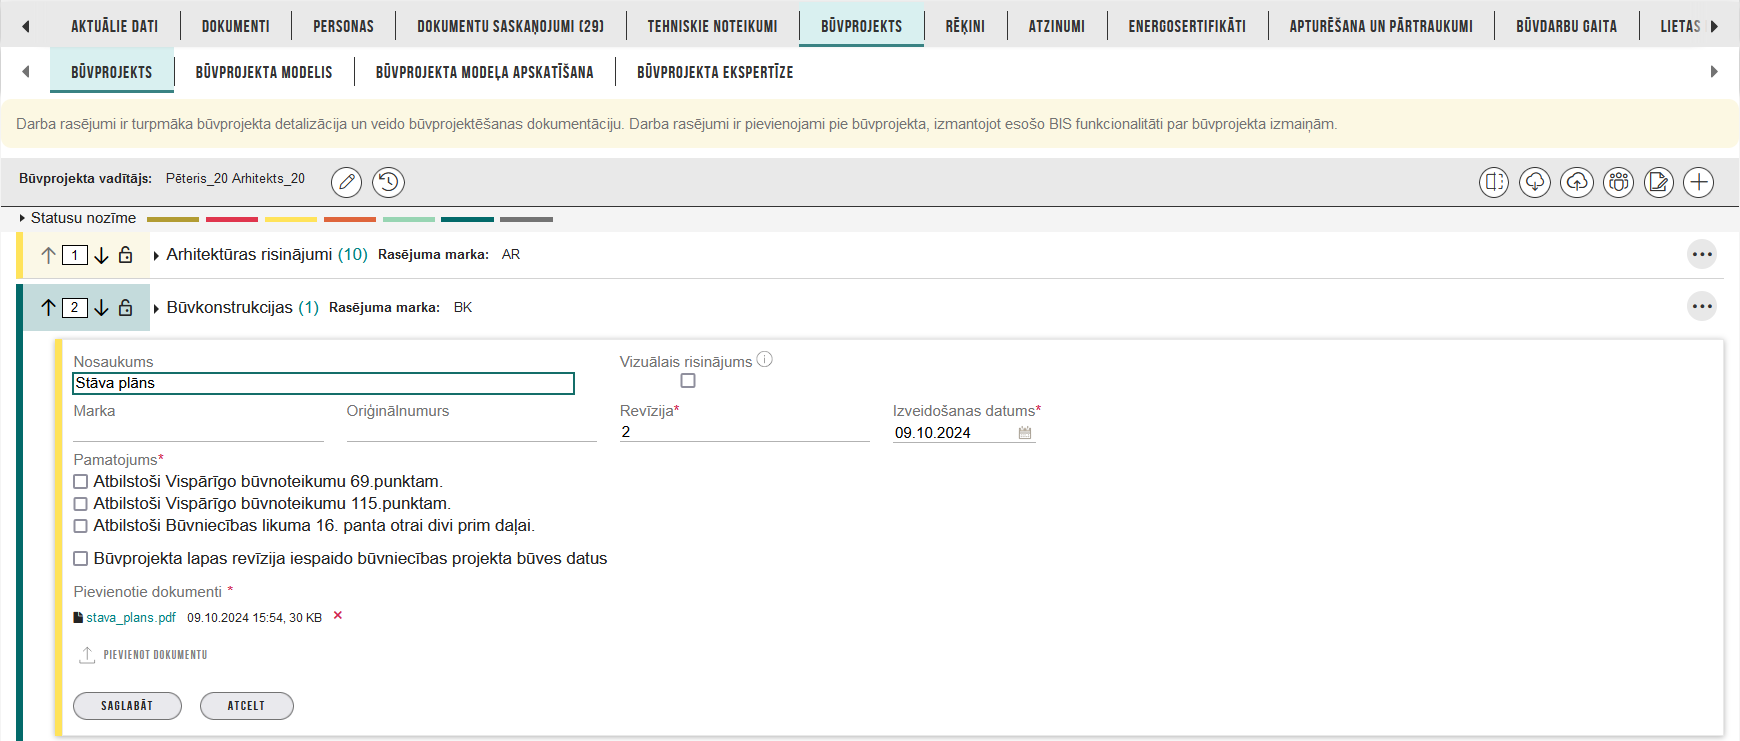This screenshot has height=741, width=1740.
Task: Toggle the lock icon on Būvkonstrukcijas row
Action: [126, 307]
